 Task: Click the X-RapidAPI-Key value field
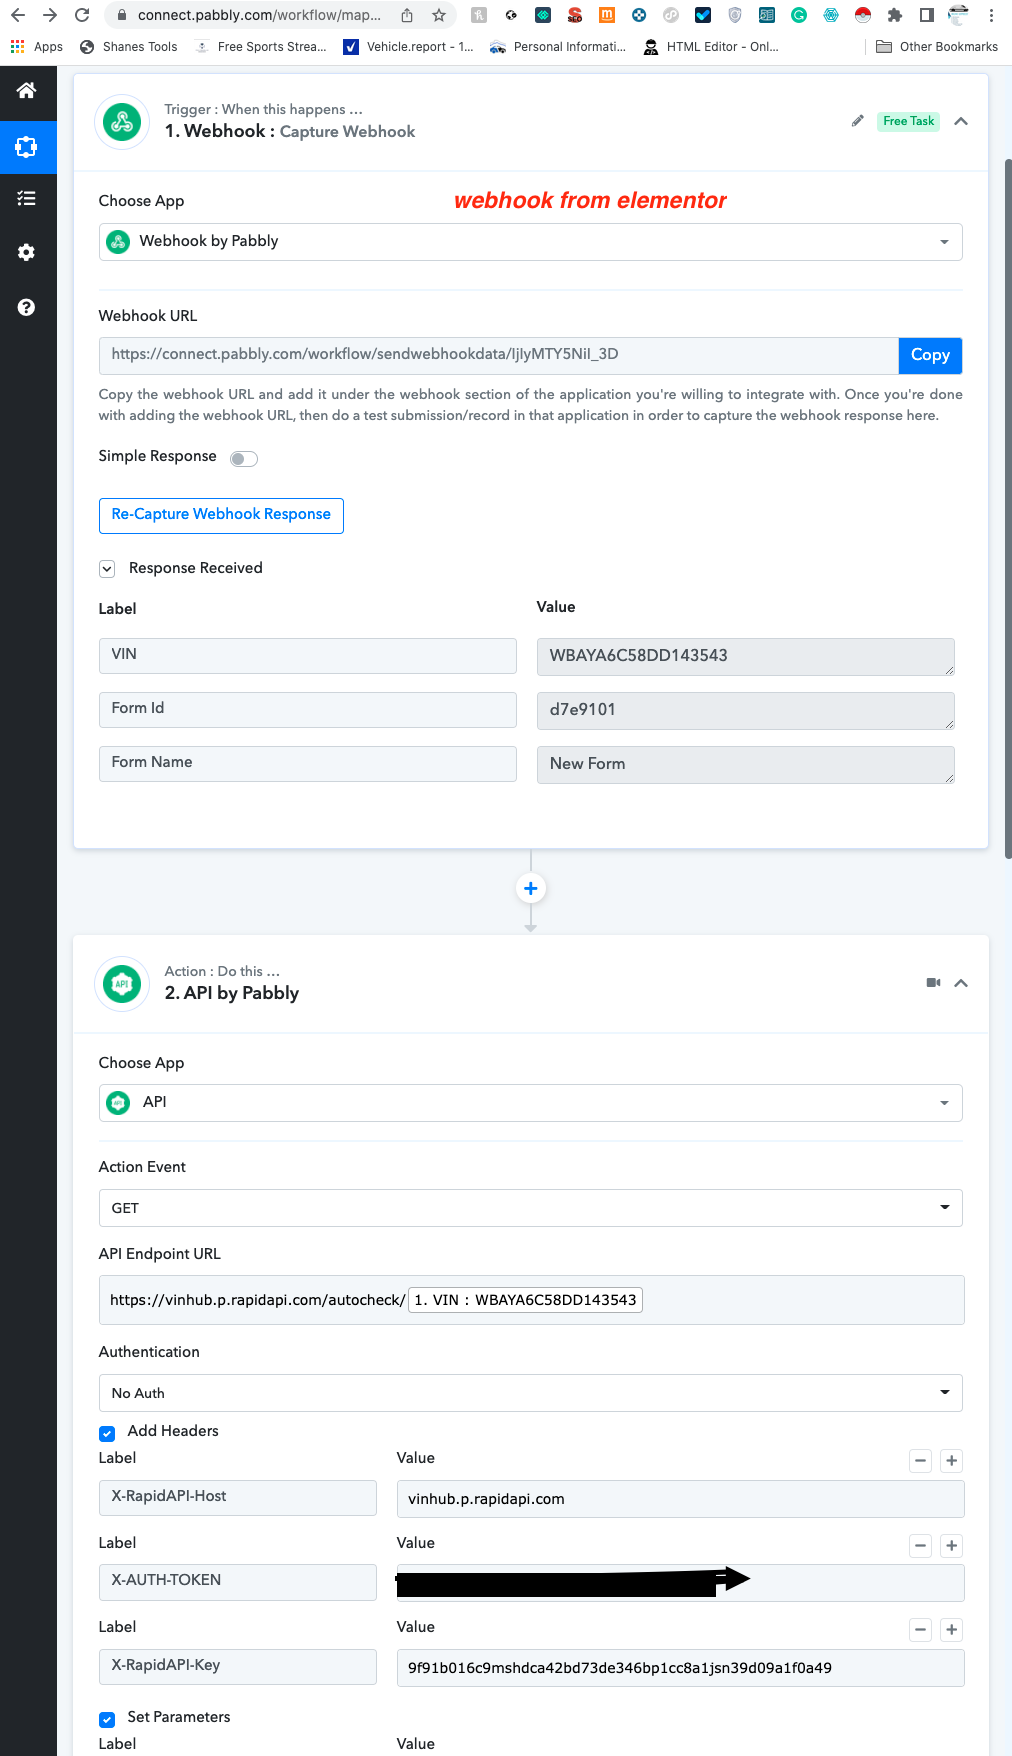[x=681, y=1668]
